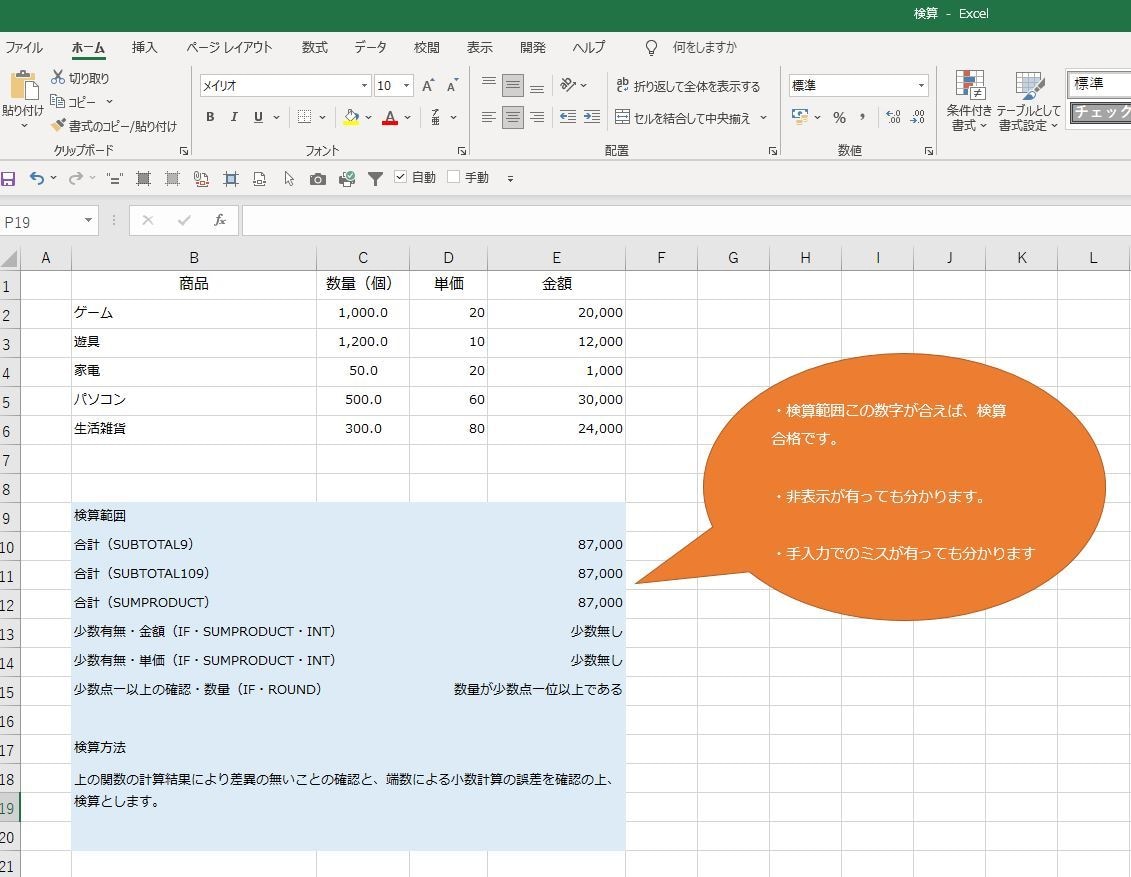Apply the yellow fill color bucket
The width and height of the screenshot is (1131, 877).
[x=351, y=117]
